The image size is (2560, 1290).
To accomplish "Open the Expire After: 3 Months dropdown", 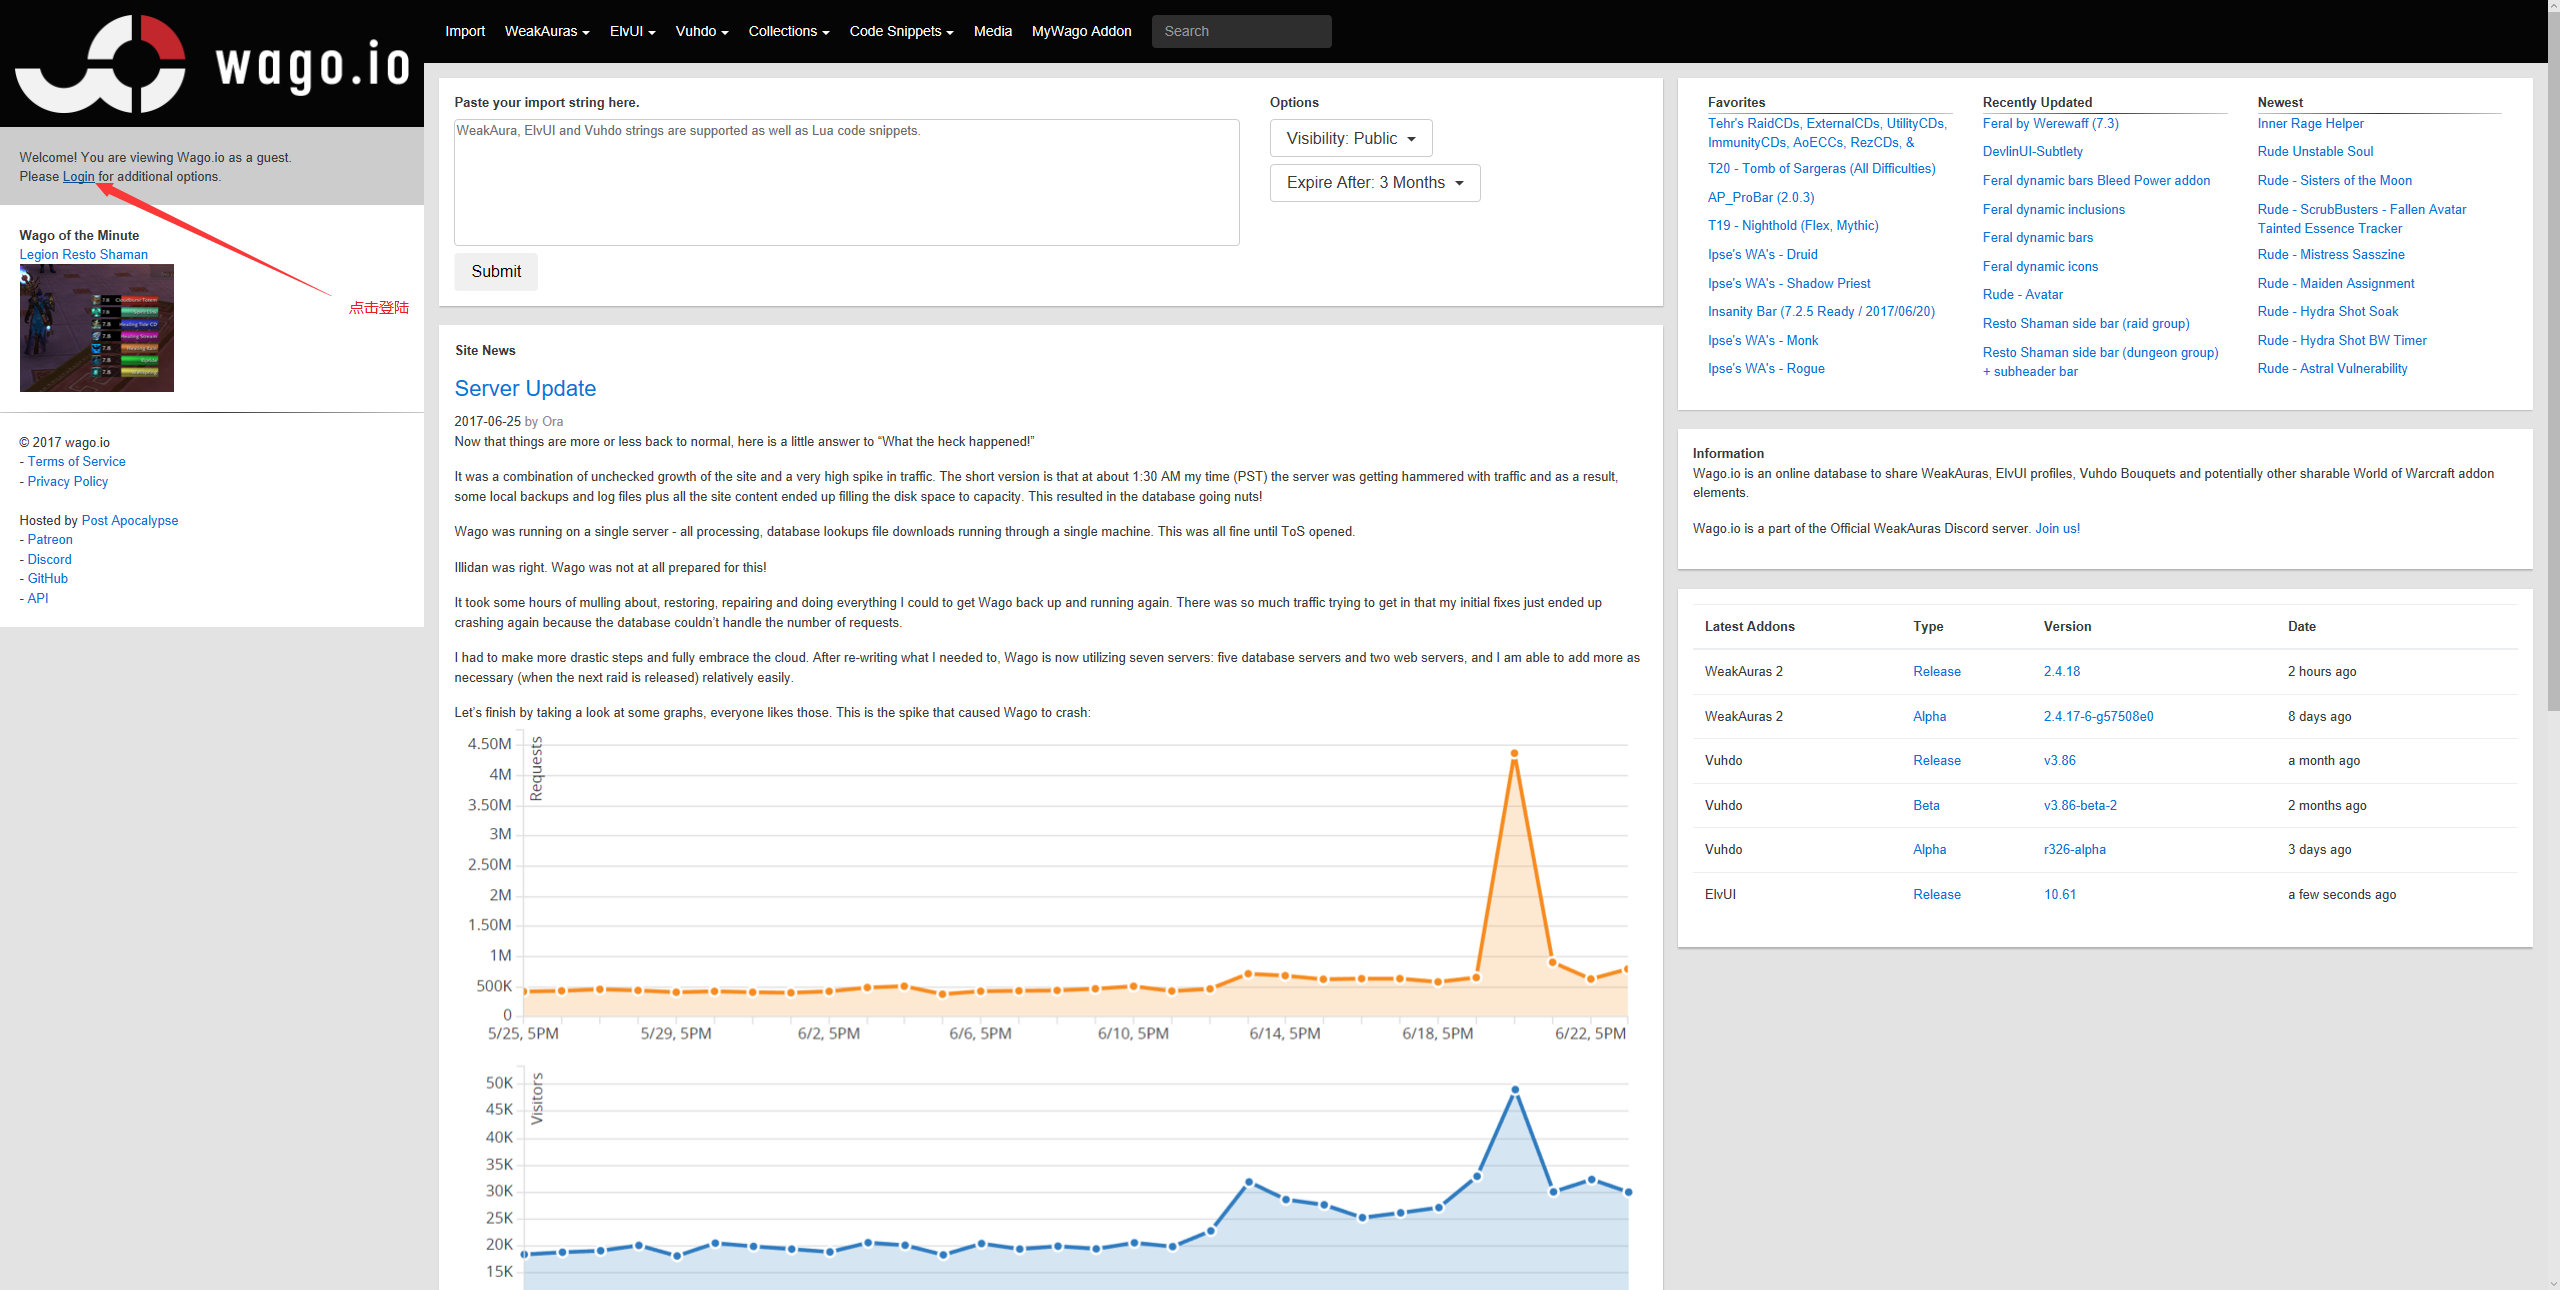I will click(x=1374, y=183).
